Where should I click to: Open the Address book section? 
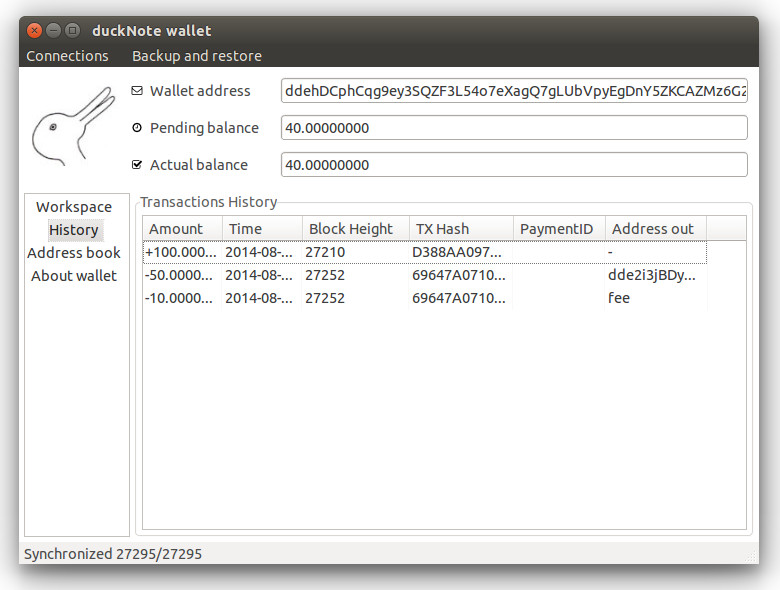tap(74, 253)
